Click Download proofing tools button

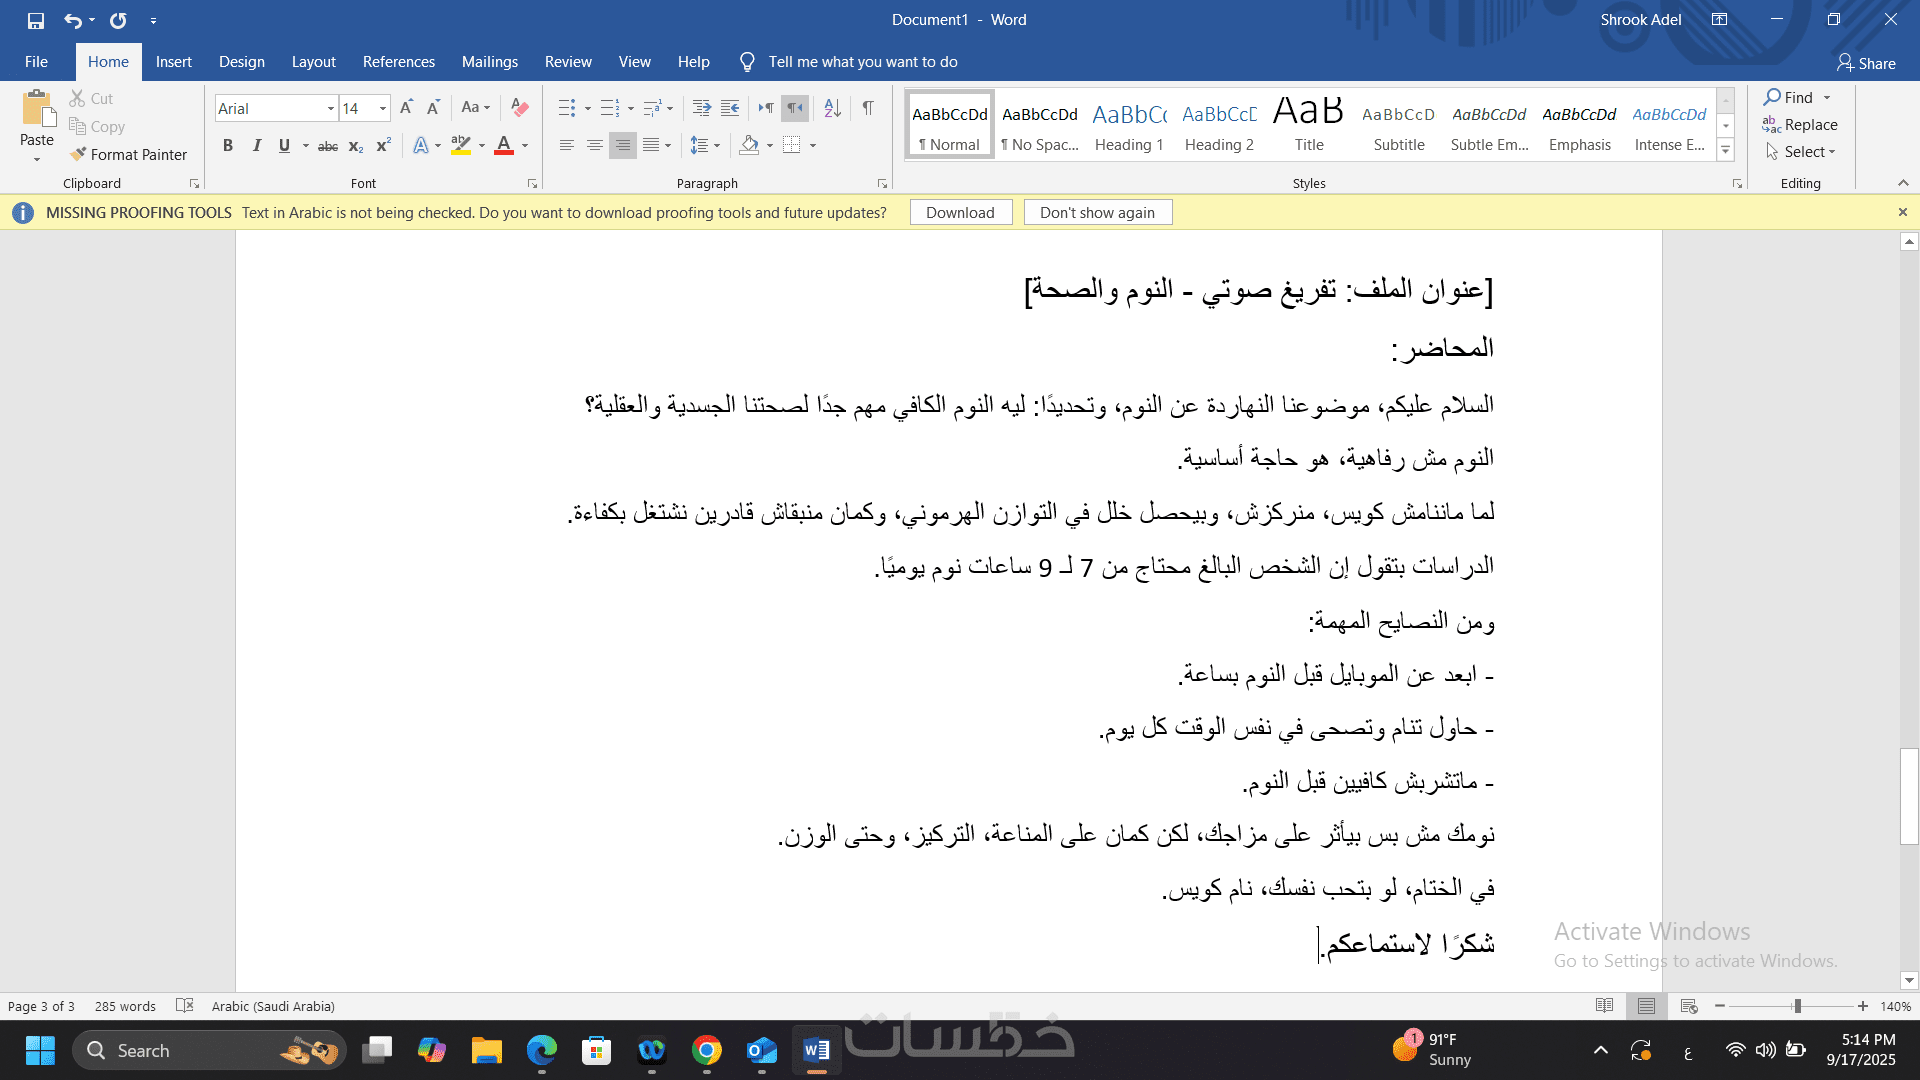(x=960, y=212)
